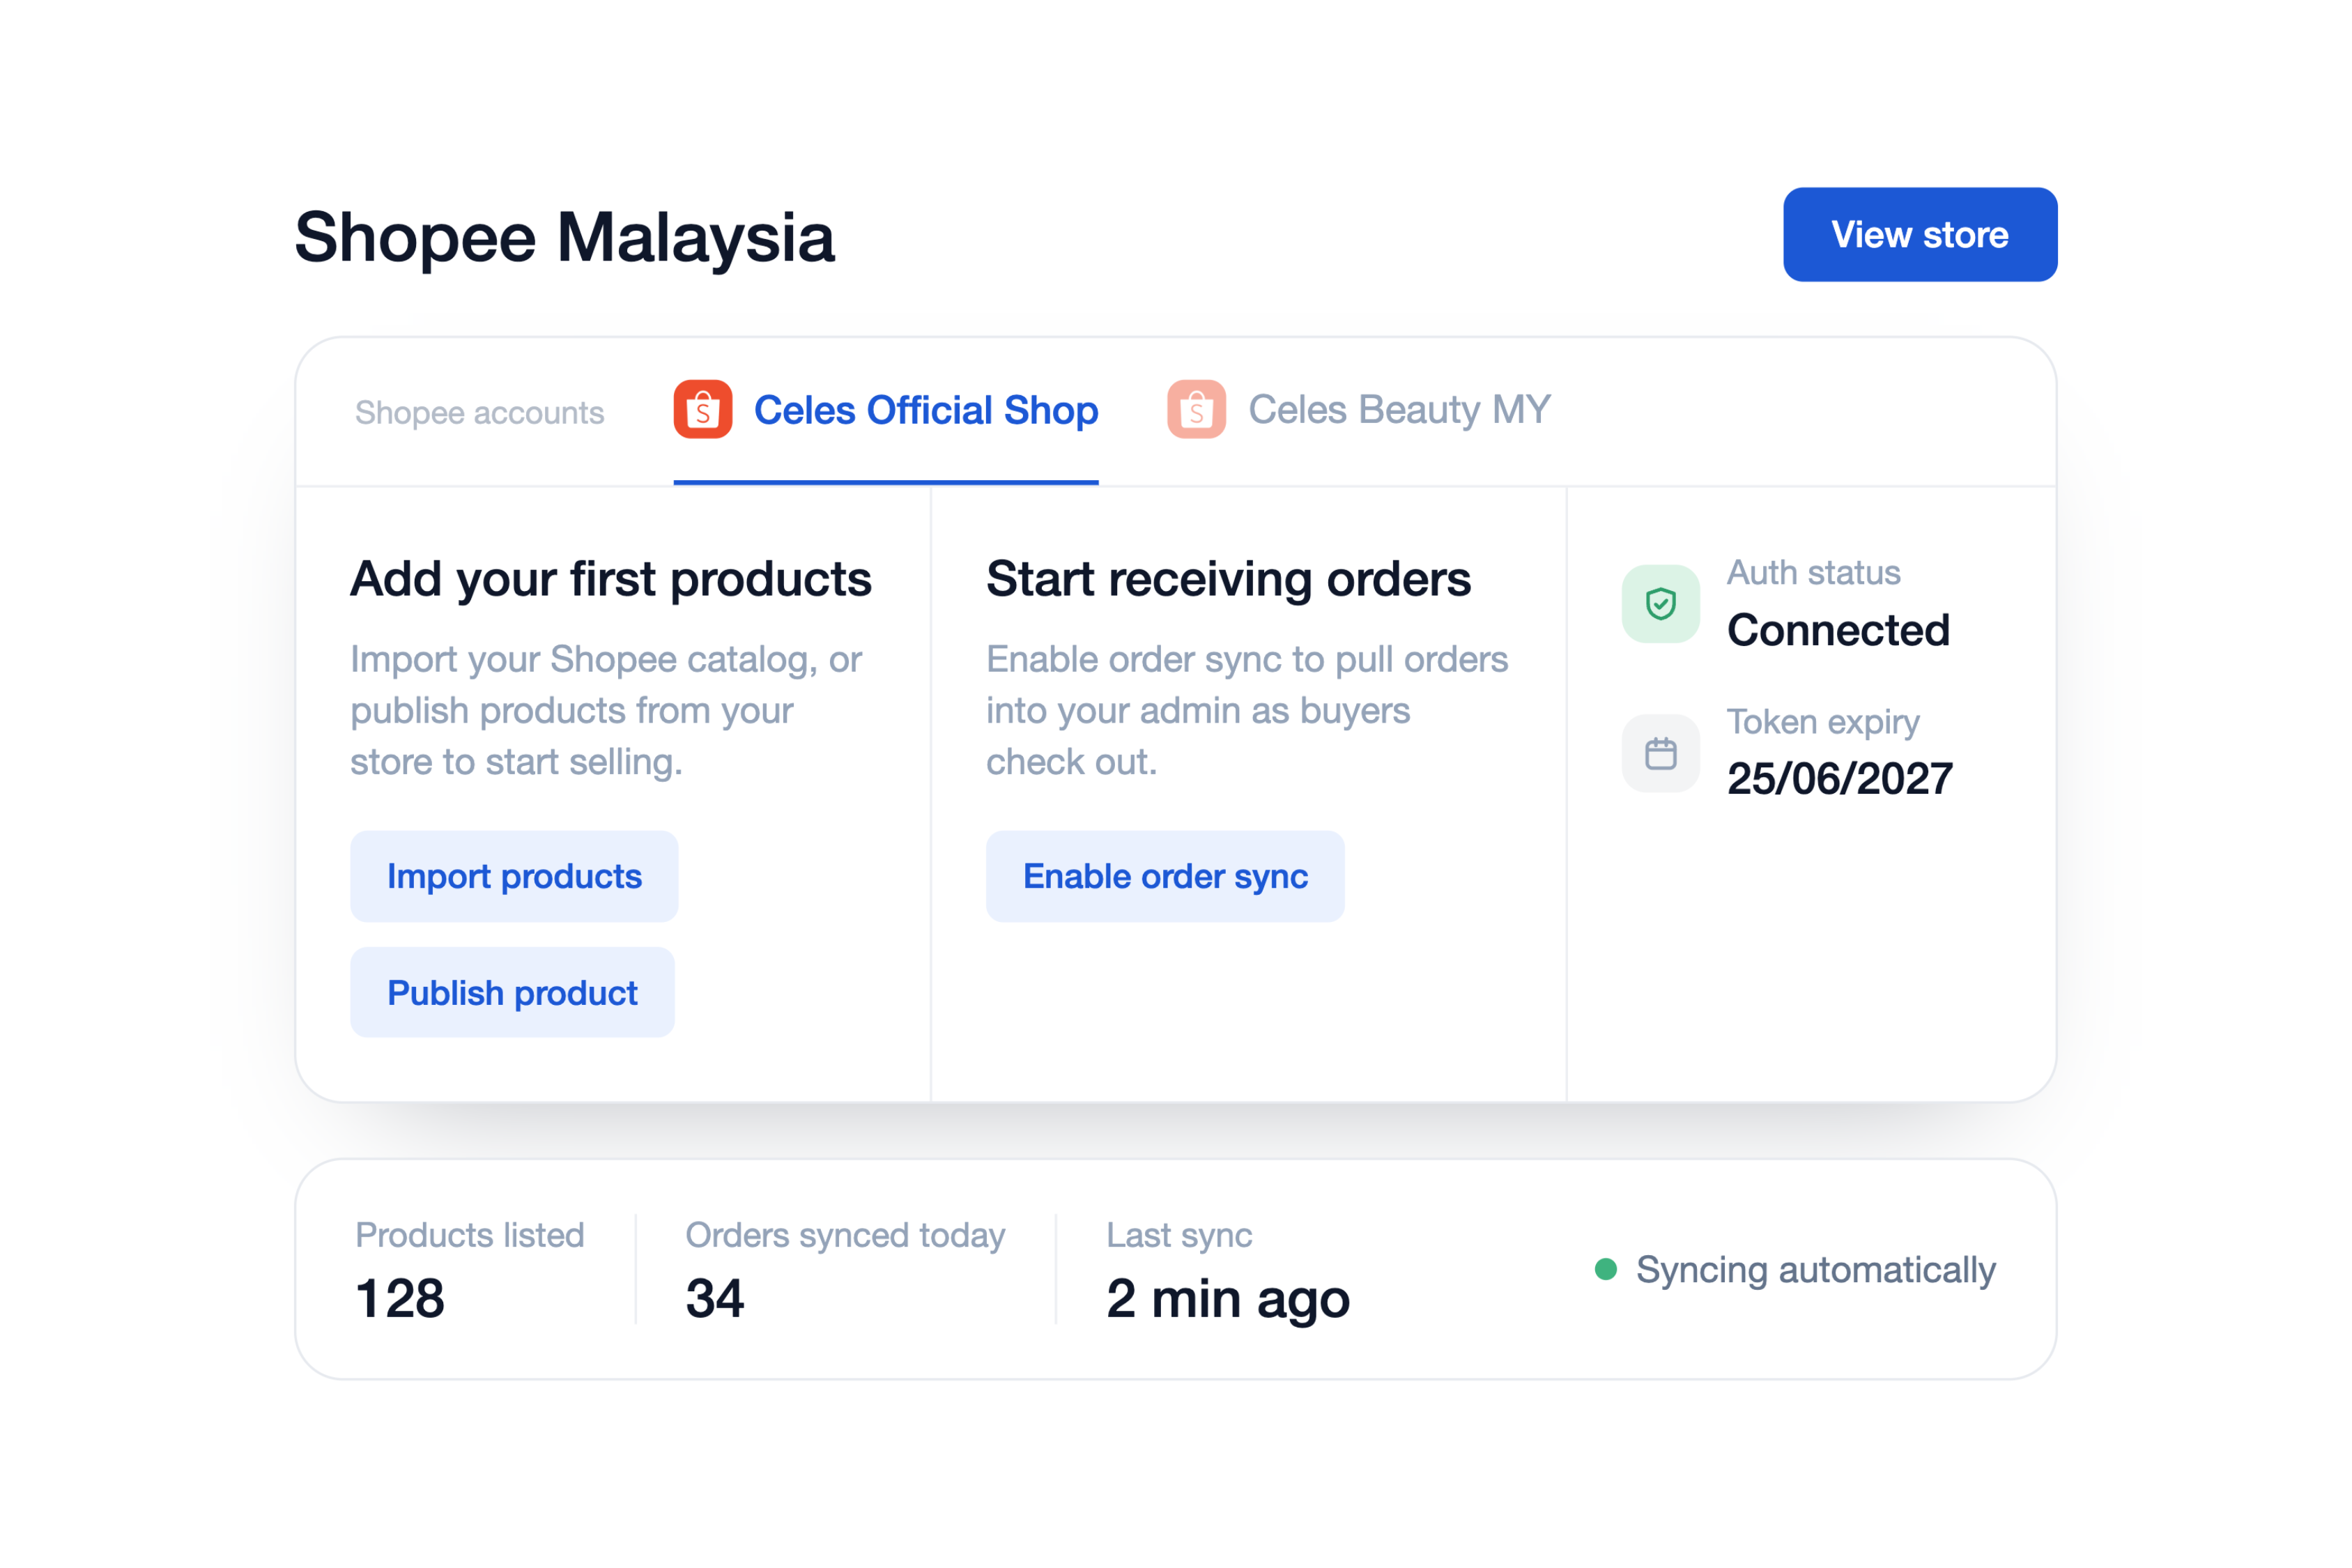2352x1568 pixels.
Task: Click the Celes Beauty MY Shopee icon
Action: pyautogui.click(x=1196, y=409)
